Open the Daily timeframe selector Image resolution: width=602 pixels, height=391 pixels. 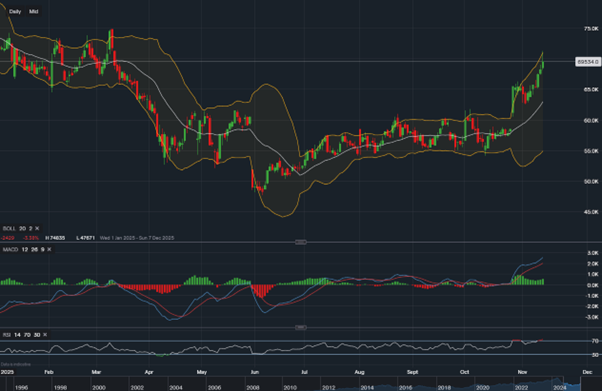pyautogui.click(x=15, y=12)
